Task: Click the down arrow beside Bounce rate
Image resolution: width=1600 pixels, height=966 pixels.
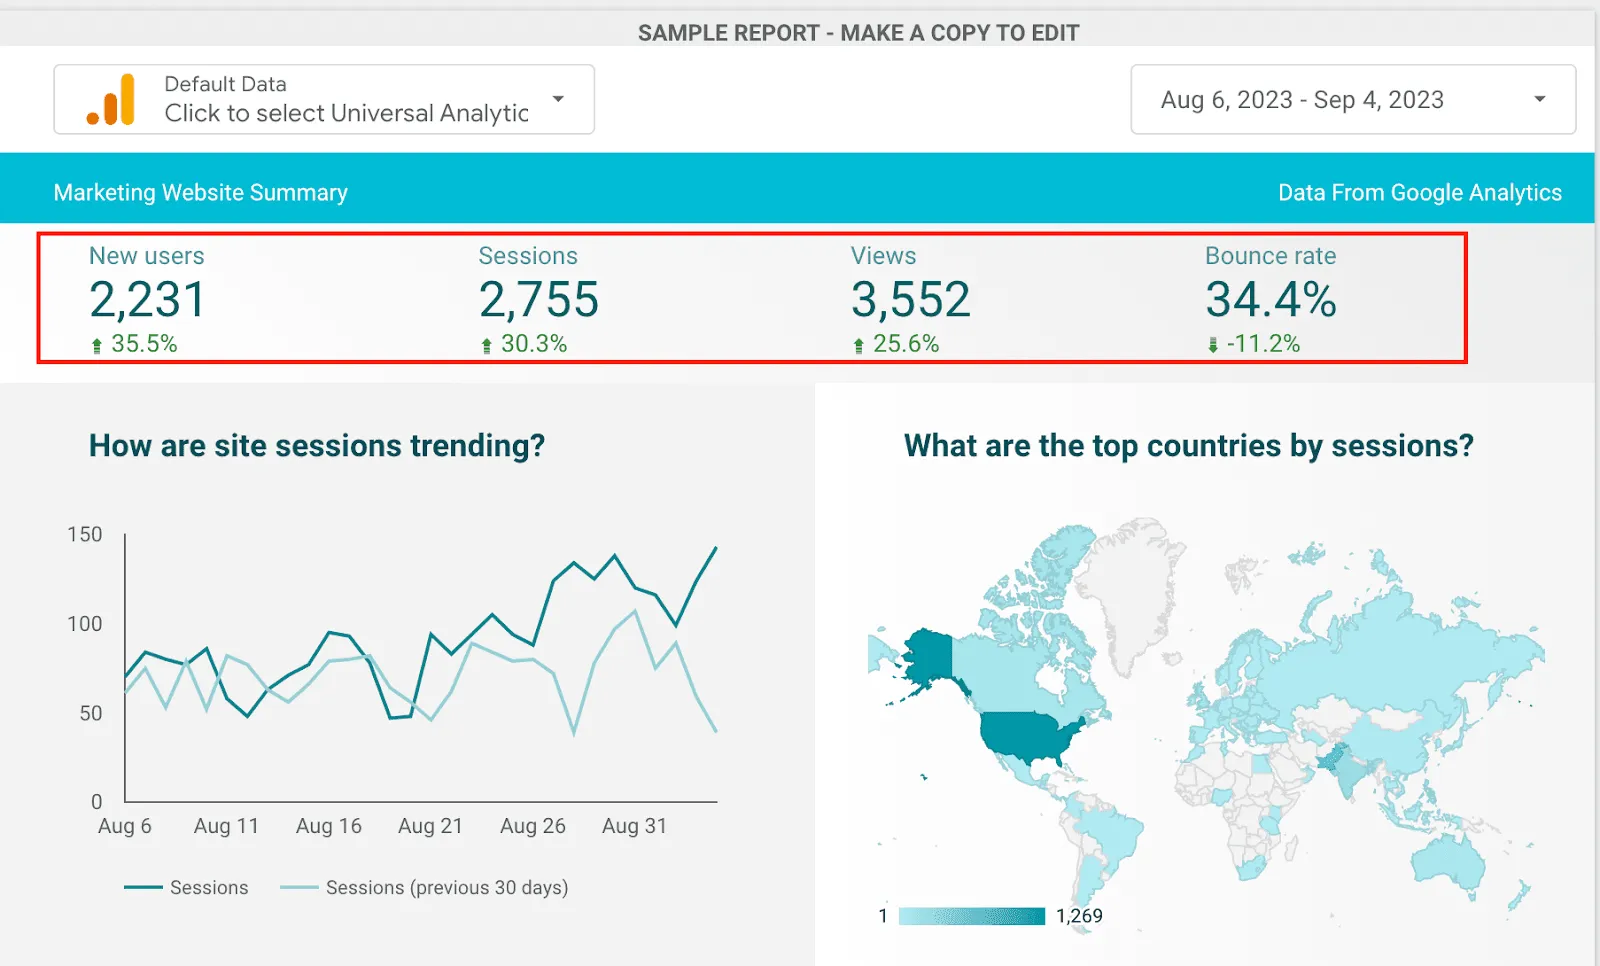Action: coord(1212,343)
